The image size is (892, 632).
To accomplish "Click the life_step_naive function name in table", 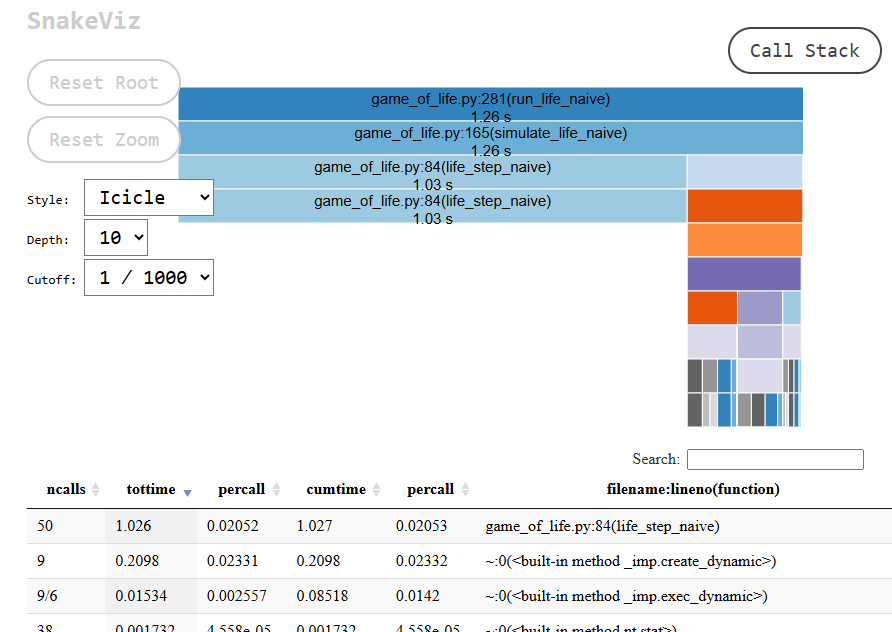I will click(602, 526).
